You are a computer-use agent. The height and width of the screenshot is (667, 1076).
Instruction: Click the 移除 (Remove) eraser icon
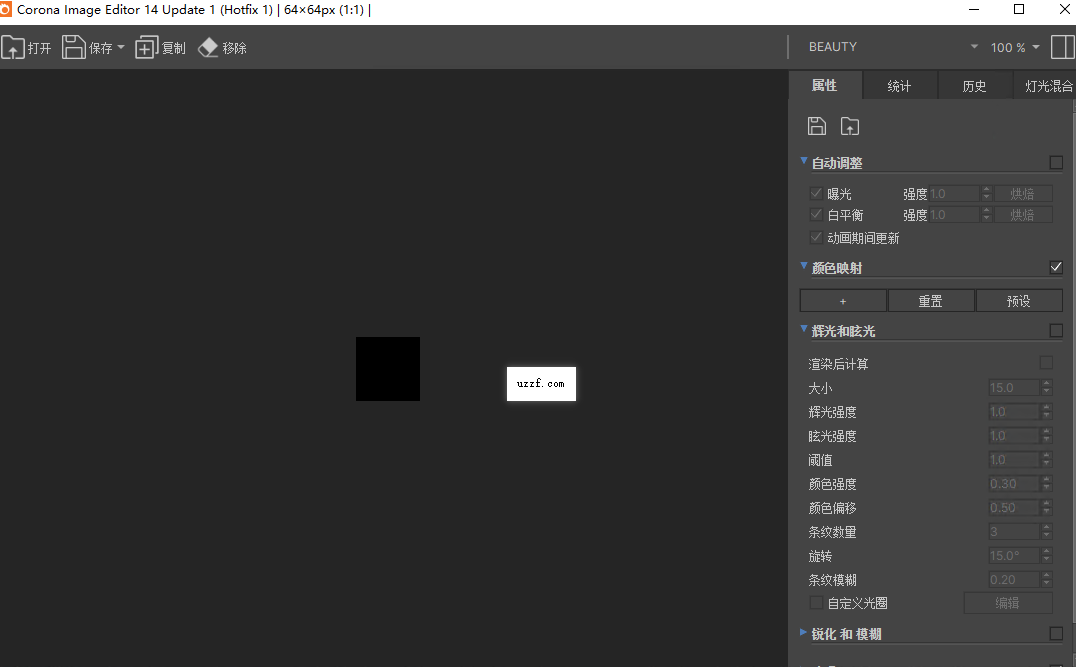(208, 46)
